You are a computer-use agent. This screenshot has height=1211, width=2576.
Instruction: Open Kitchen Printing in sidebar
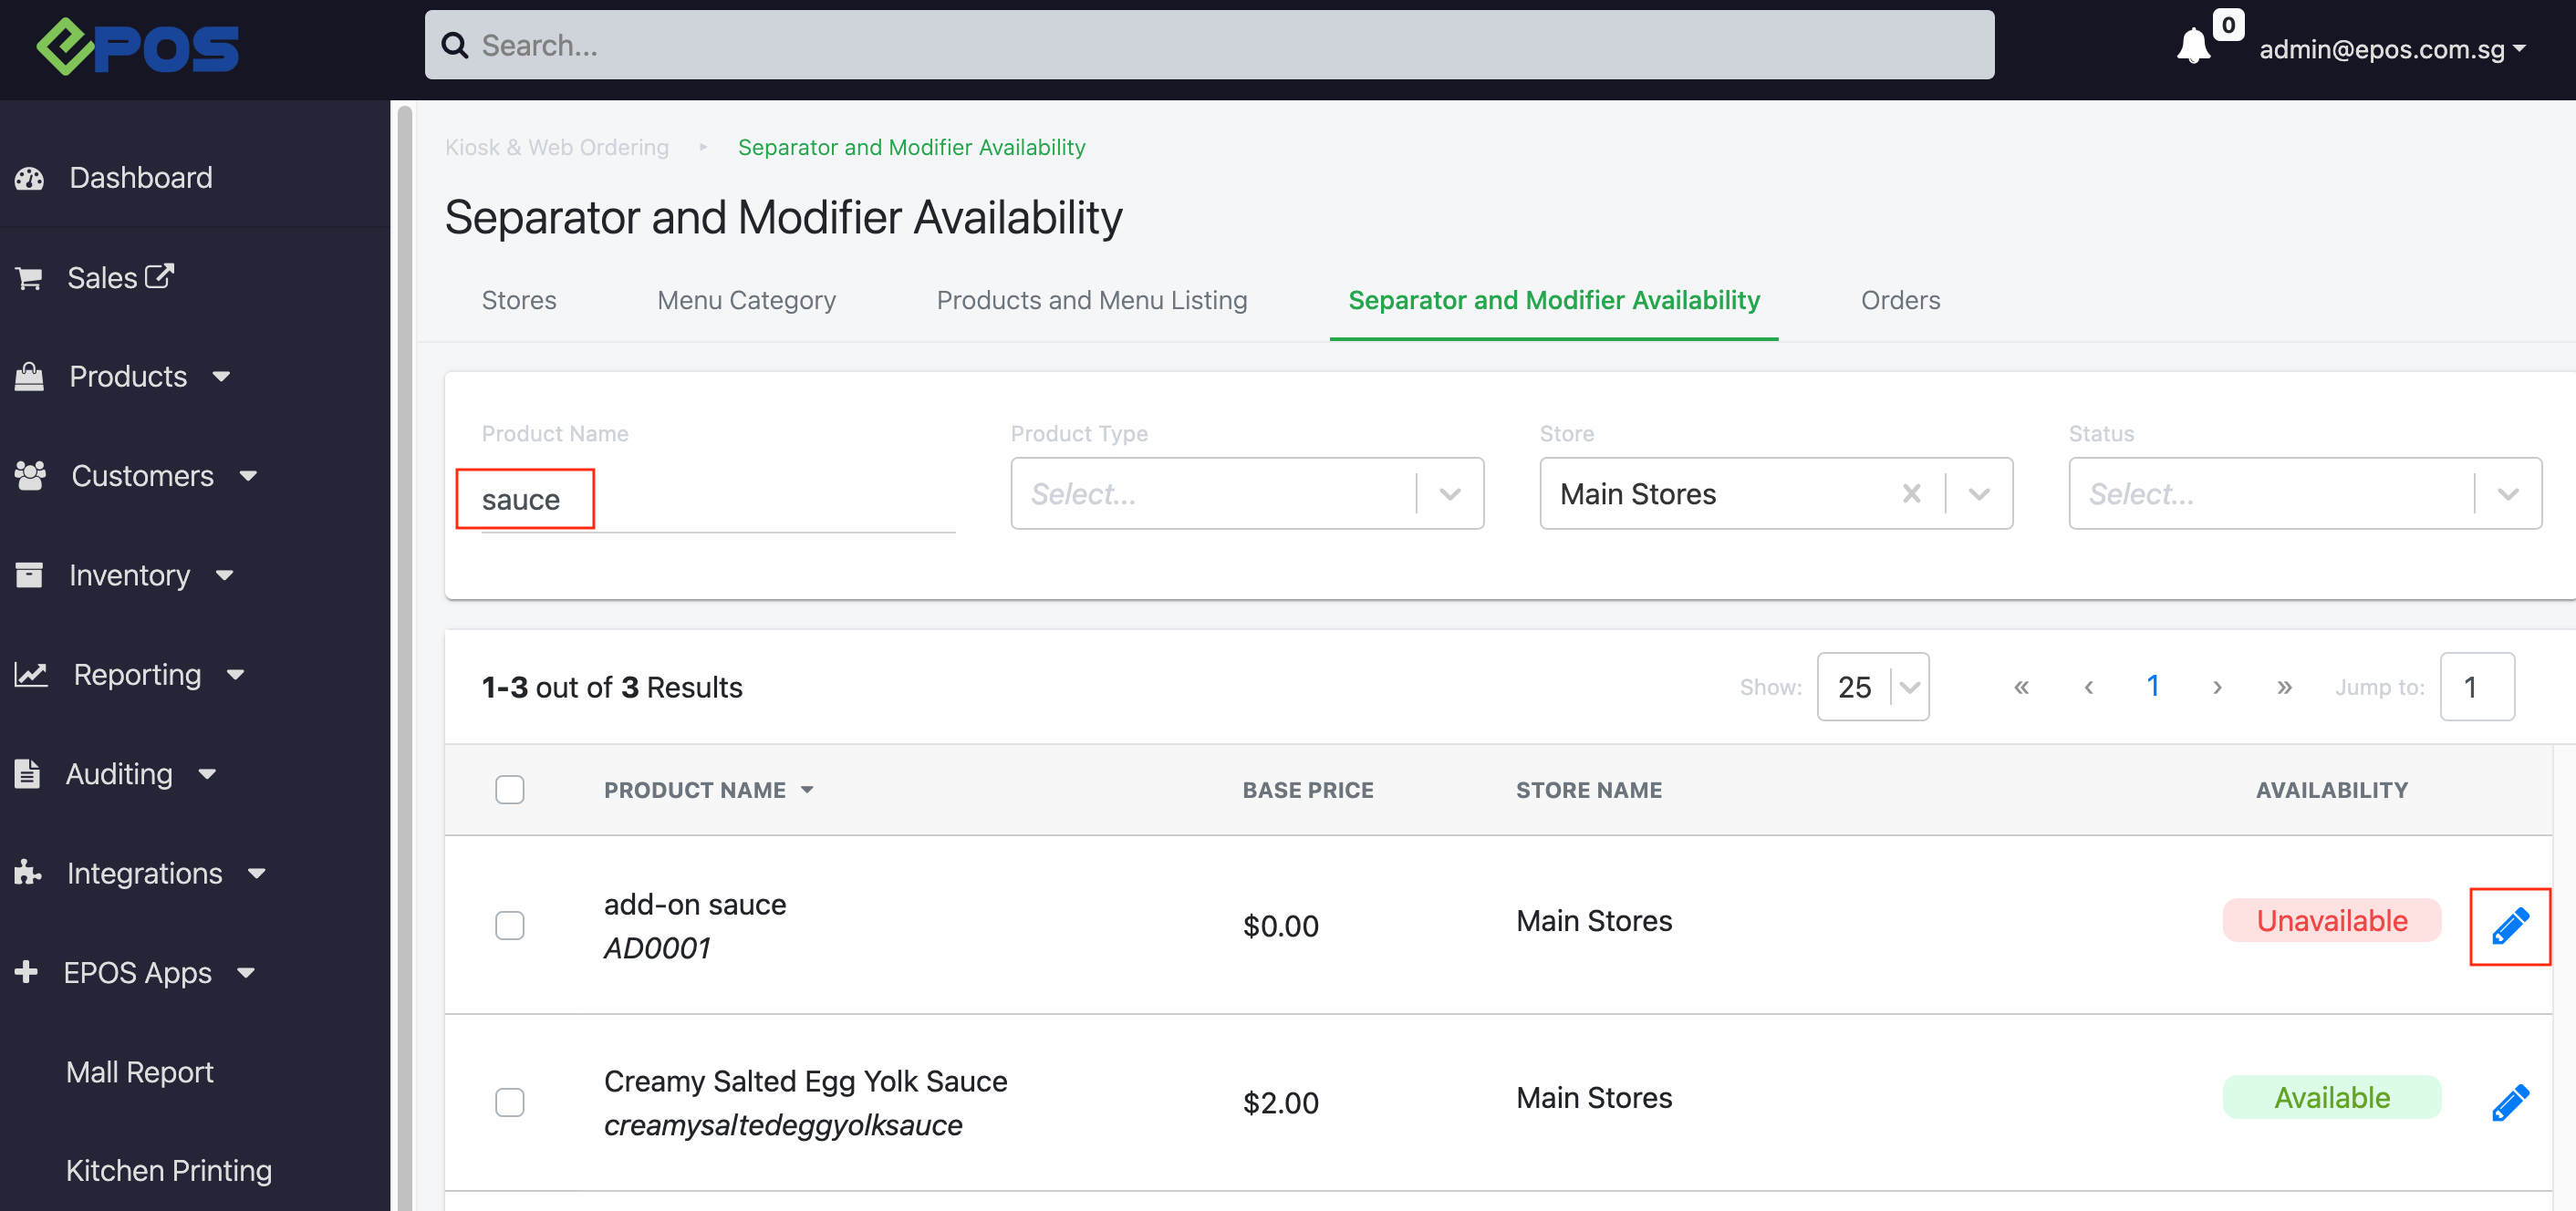(168, 1170)
